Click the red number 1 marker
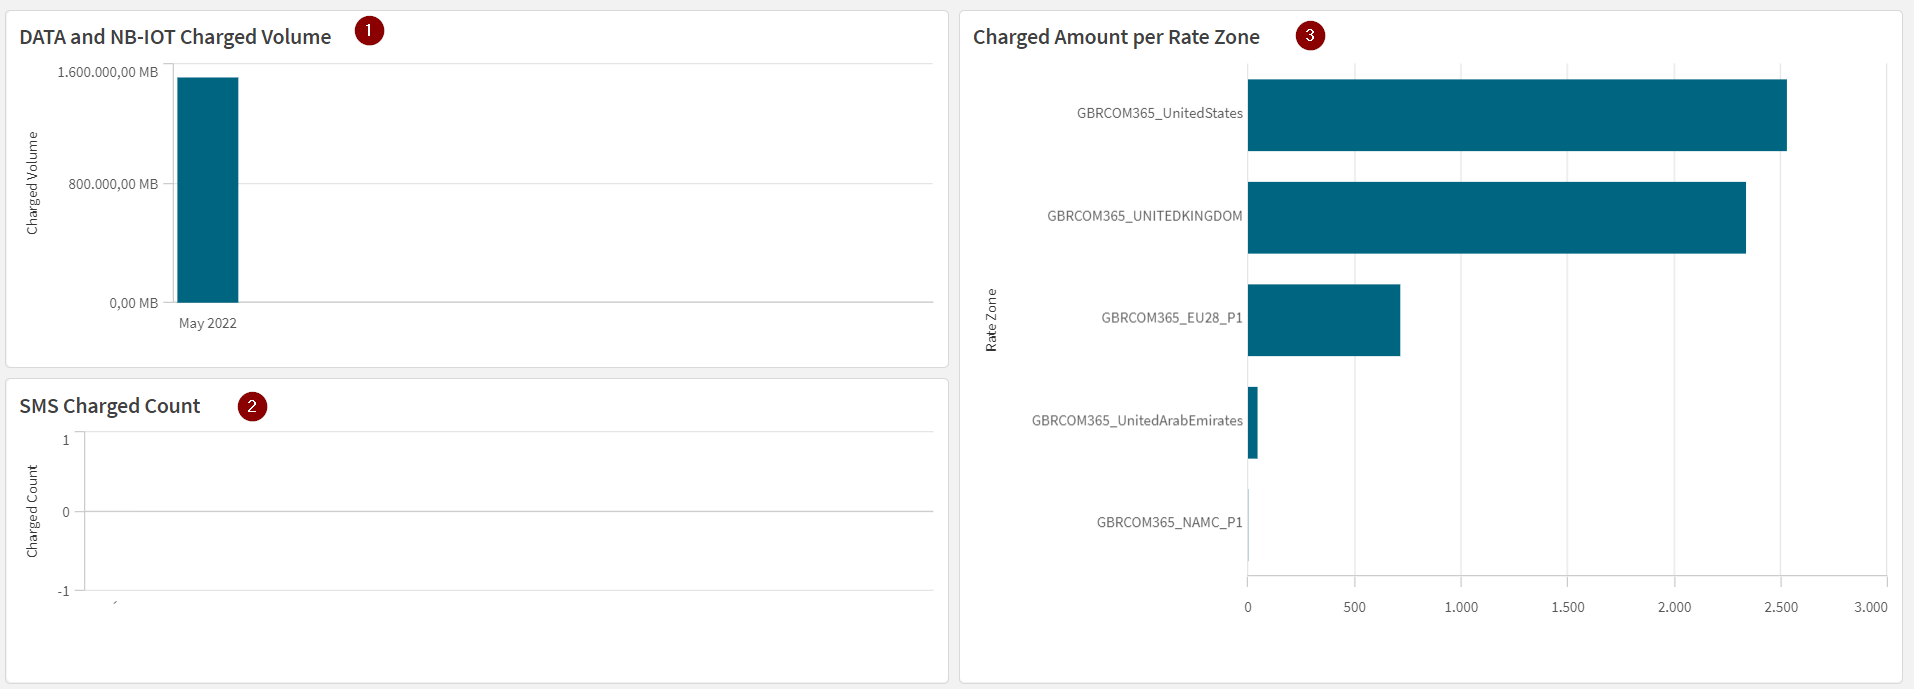This screenshot has width=1914, height=689. point(369,31)
